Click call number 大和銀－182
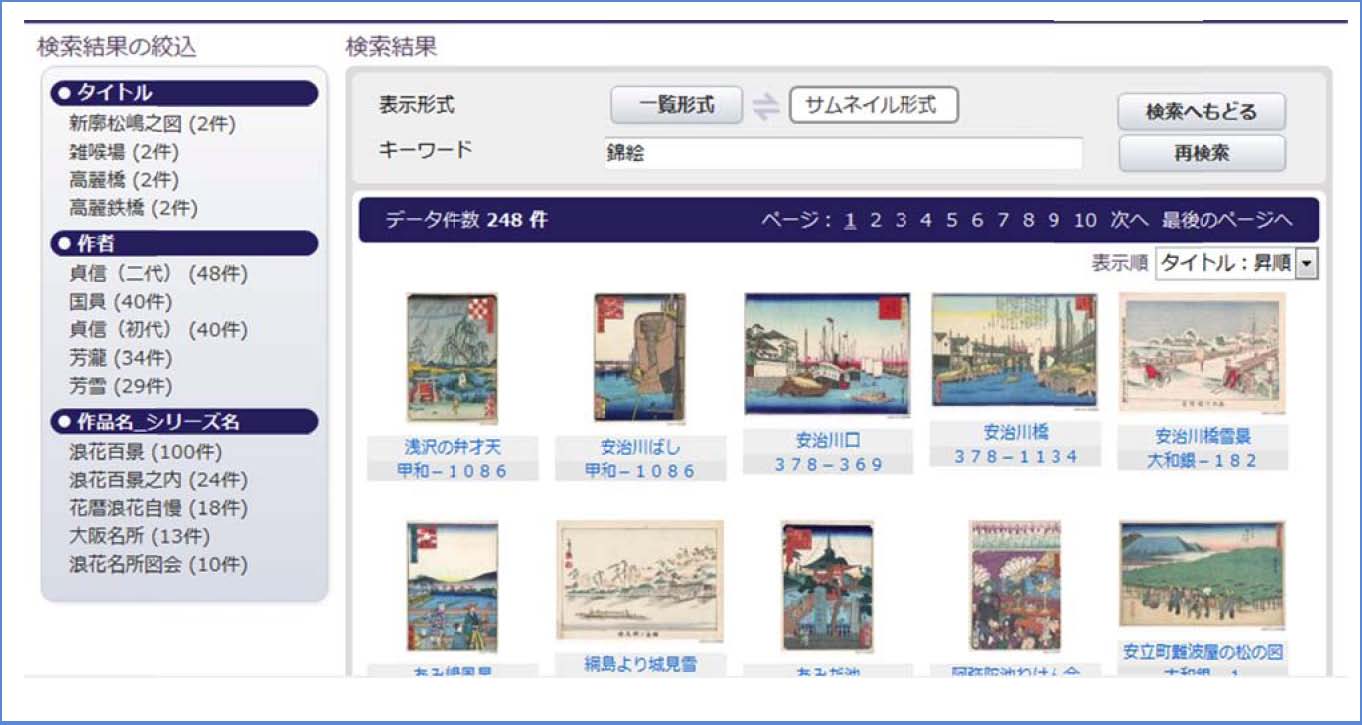 click(x=1203, y=460)
